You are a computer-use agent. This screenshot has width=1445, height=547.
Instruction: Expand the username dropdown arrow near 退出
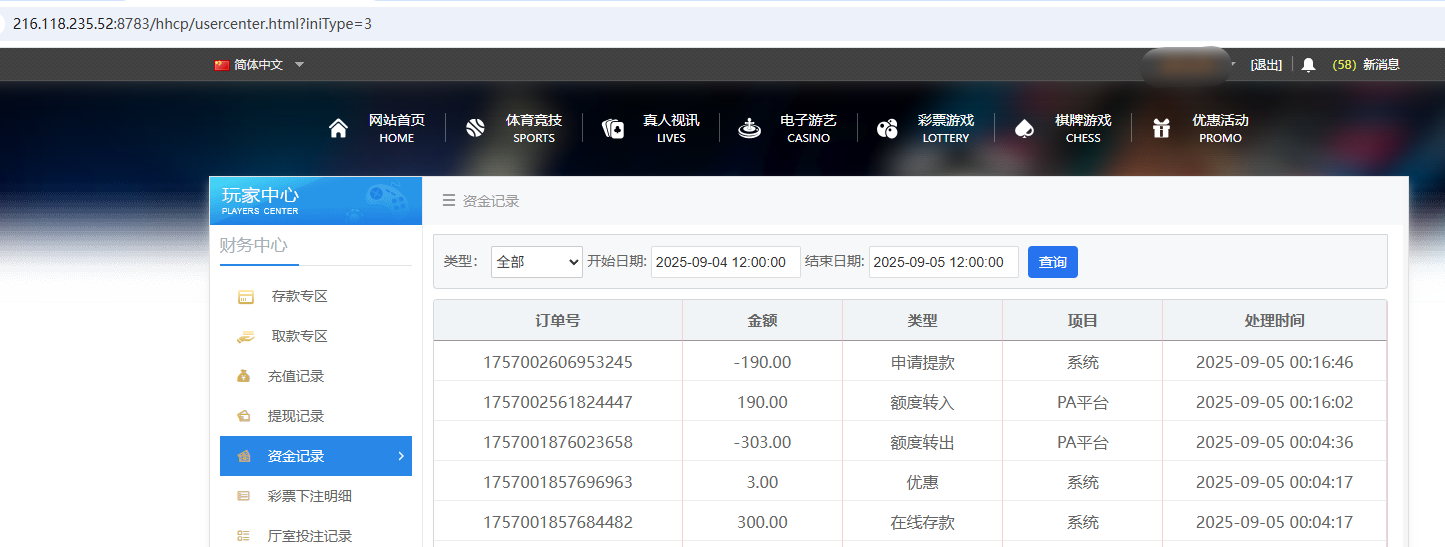1236,65
